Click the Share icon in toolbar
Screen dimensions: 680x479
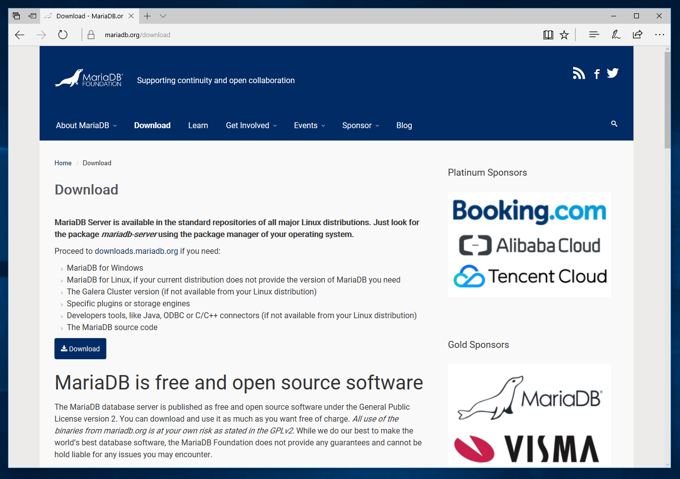638,34
